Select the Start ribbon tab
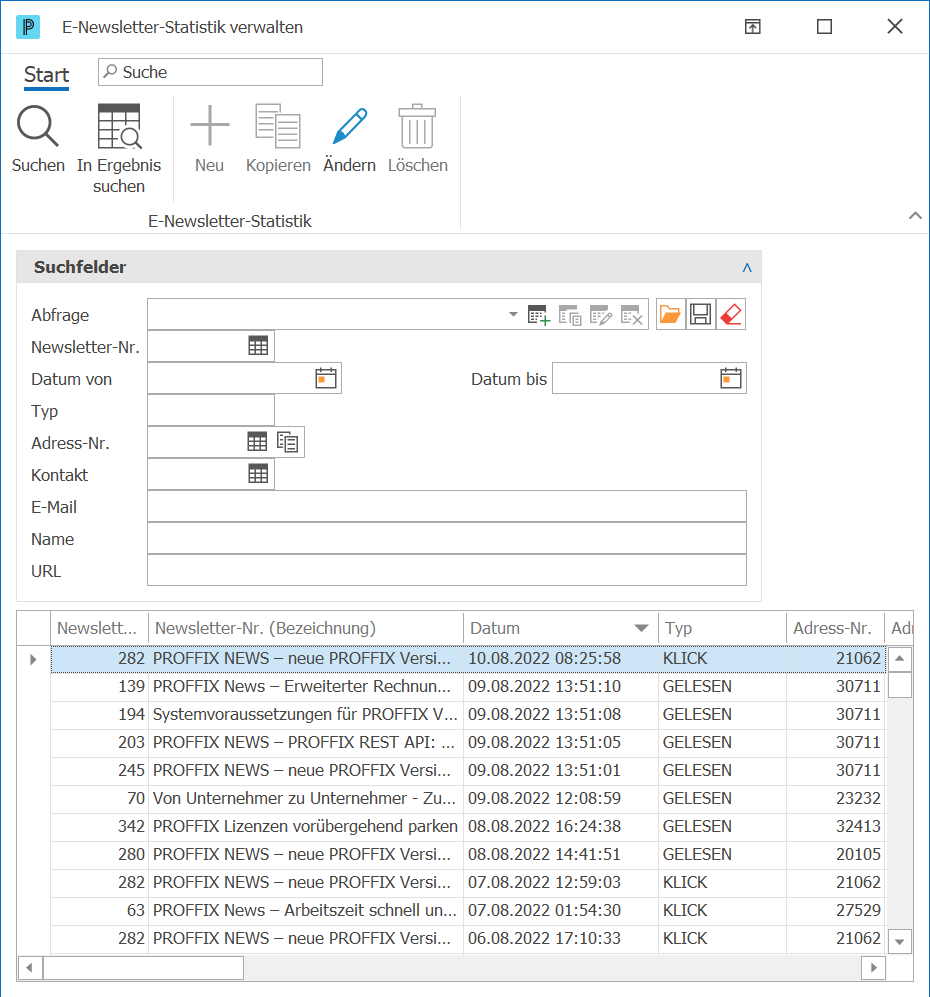 (46, 75)
